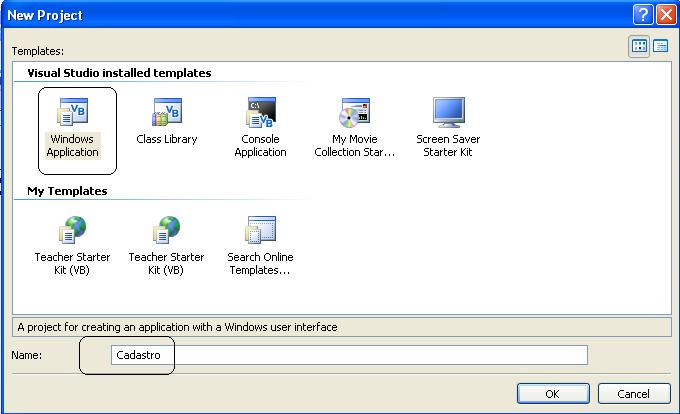Pick the Console Application template
Screen dimensions: 680x414
pyautogui.click(x=261, y=127)
